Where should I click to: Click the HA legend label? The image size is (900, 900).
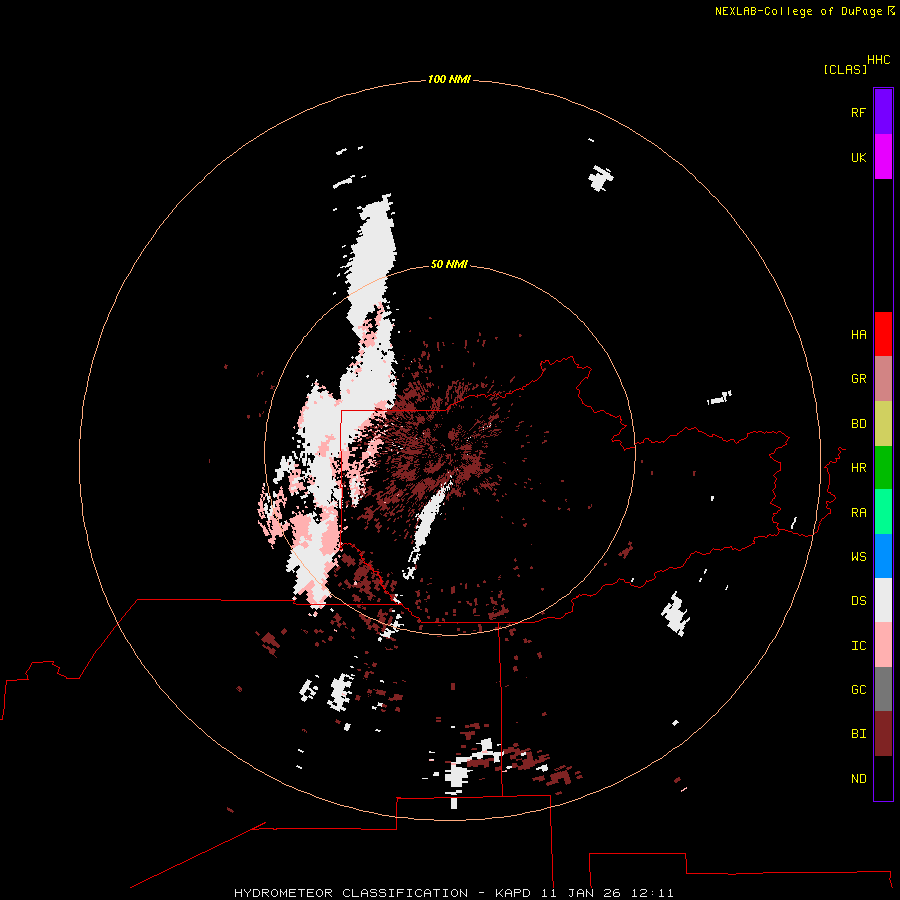click(x=858, y=335)
